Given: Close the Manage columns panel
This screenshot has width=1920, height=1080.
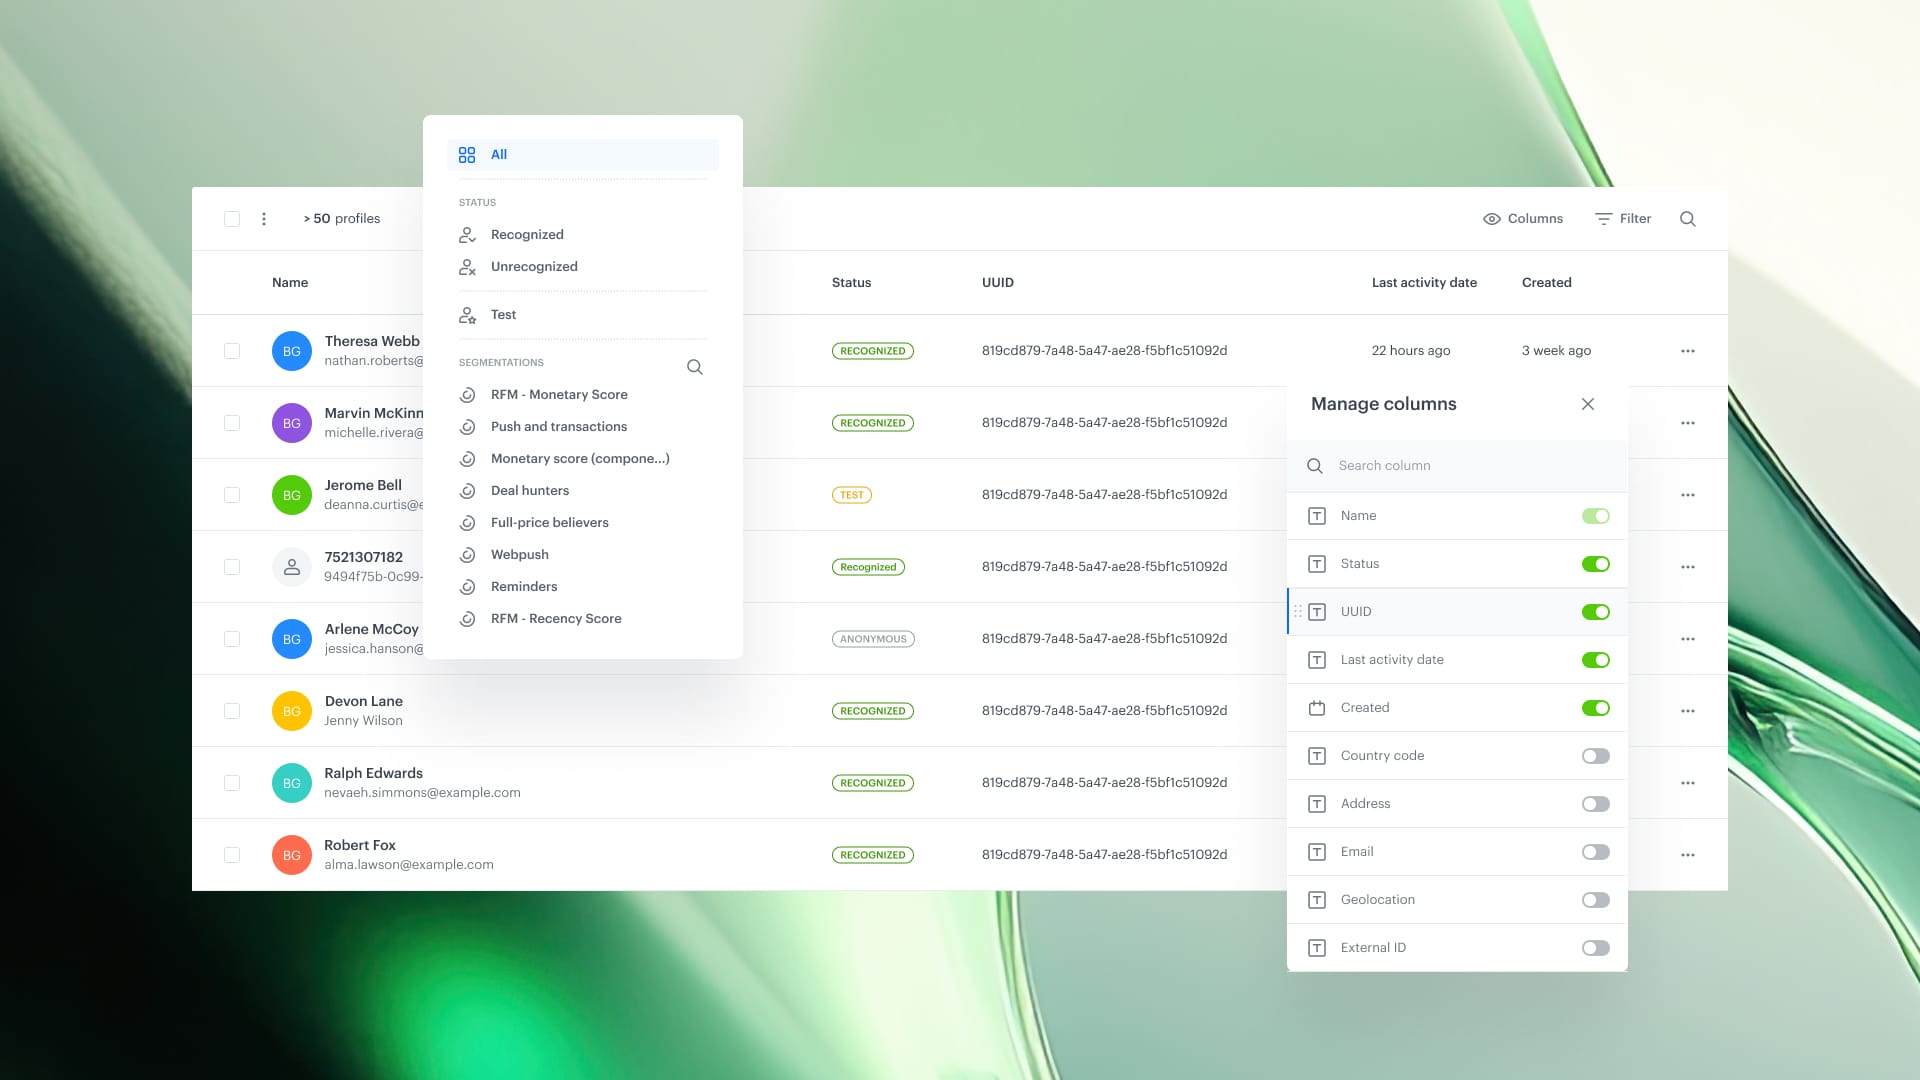Looking at the screenshot, I should 1588,404.
